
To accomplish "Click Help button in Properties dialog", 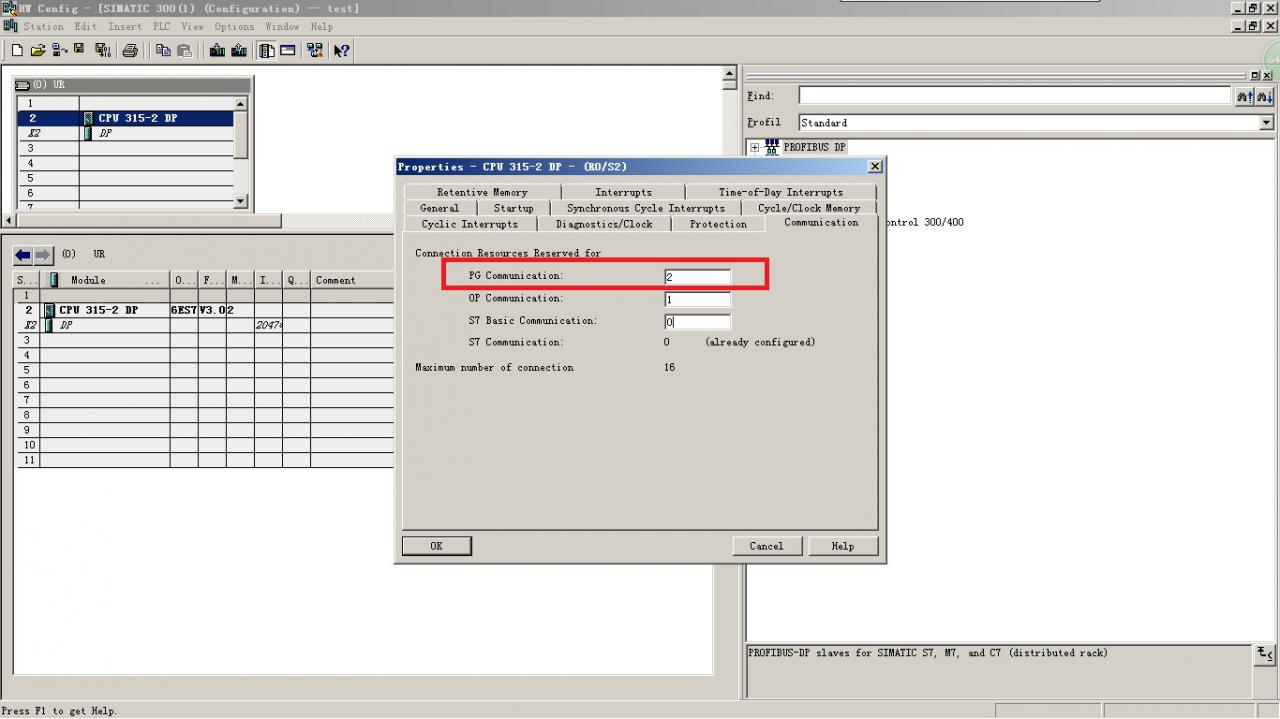I will click(843, 546).
